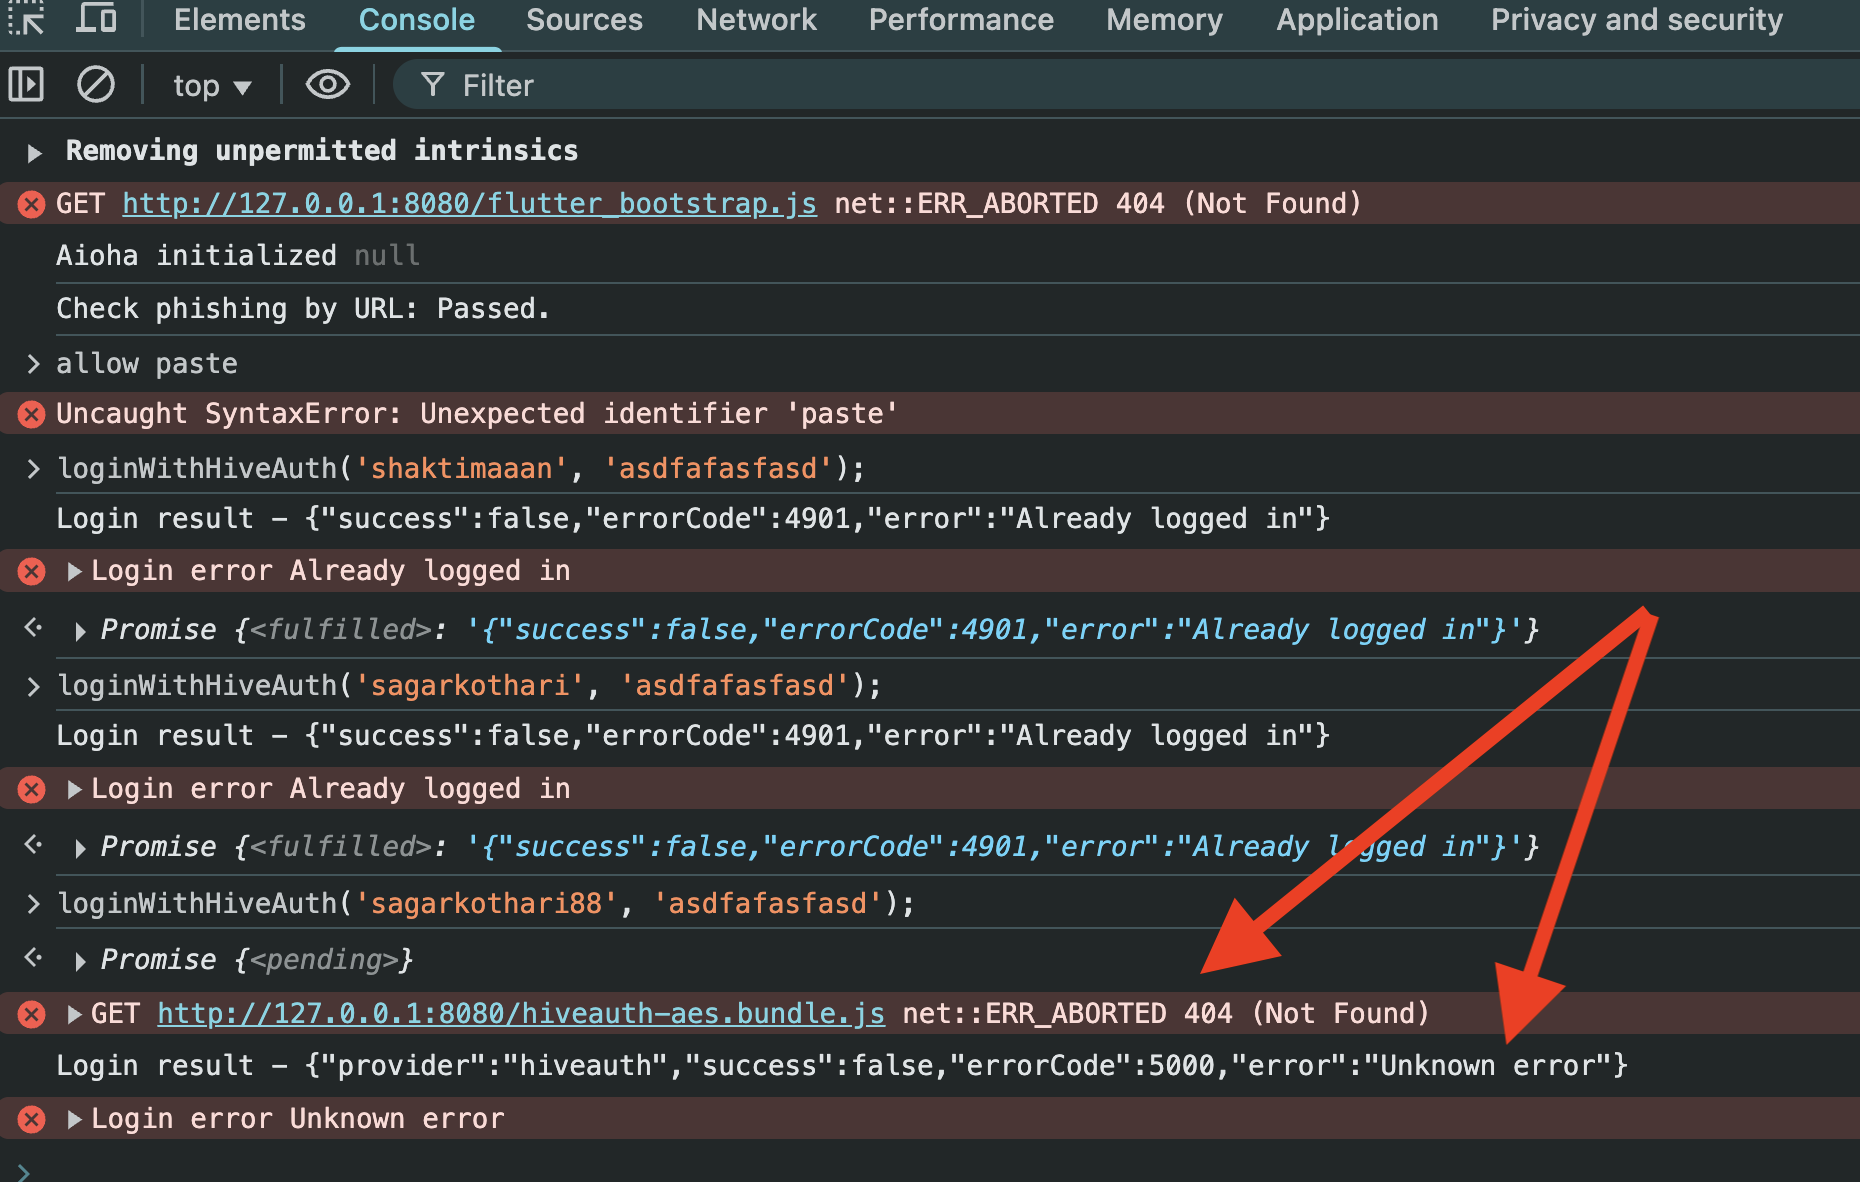Select the Uncaught SyntaxError message text
This screenshot has height=1182, width=1860.
(x=477, y=414)
